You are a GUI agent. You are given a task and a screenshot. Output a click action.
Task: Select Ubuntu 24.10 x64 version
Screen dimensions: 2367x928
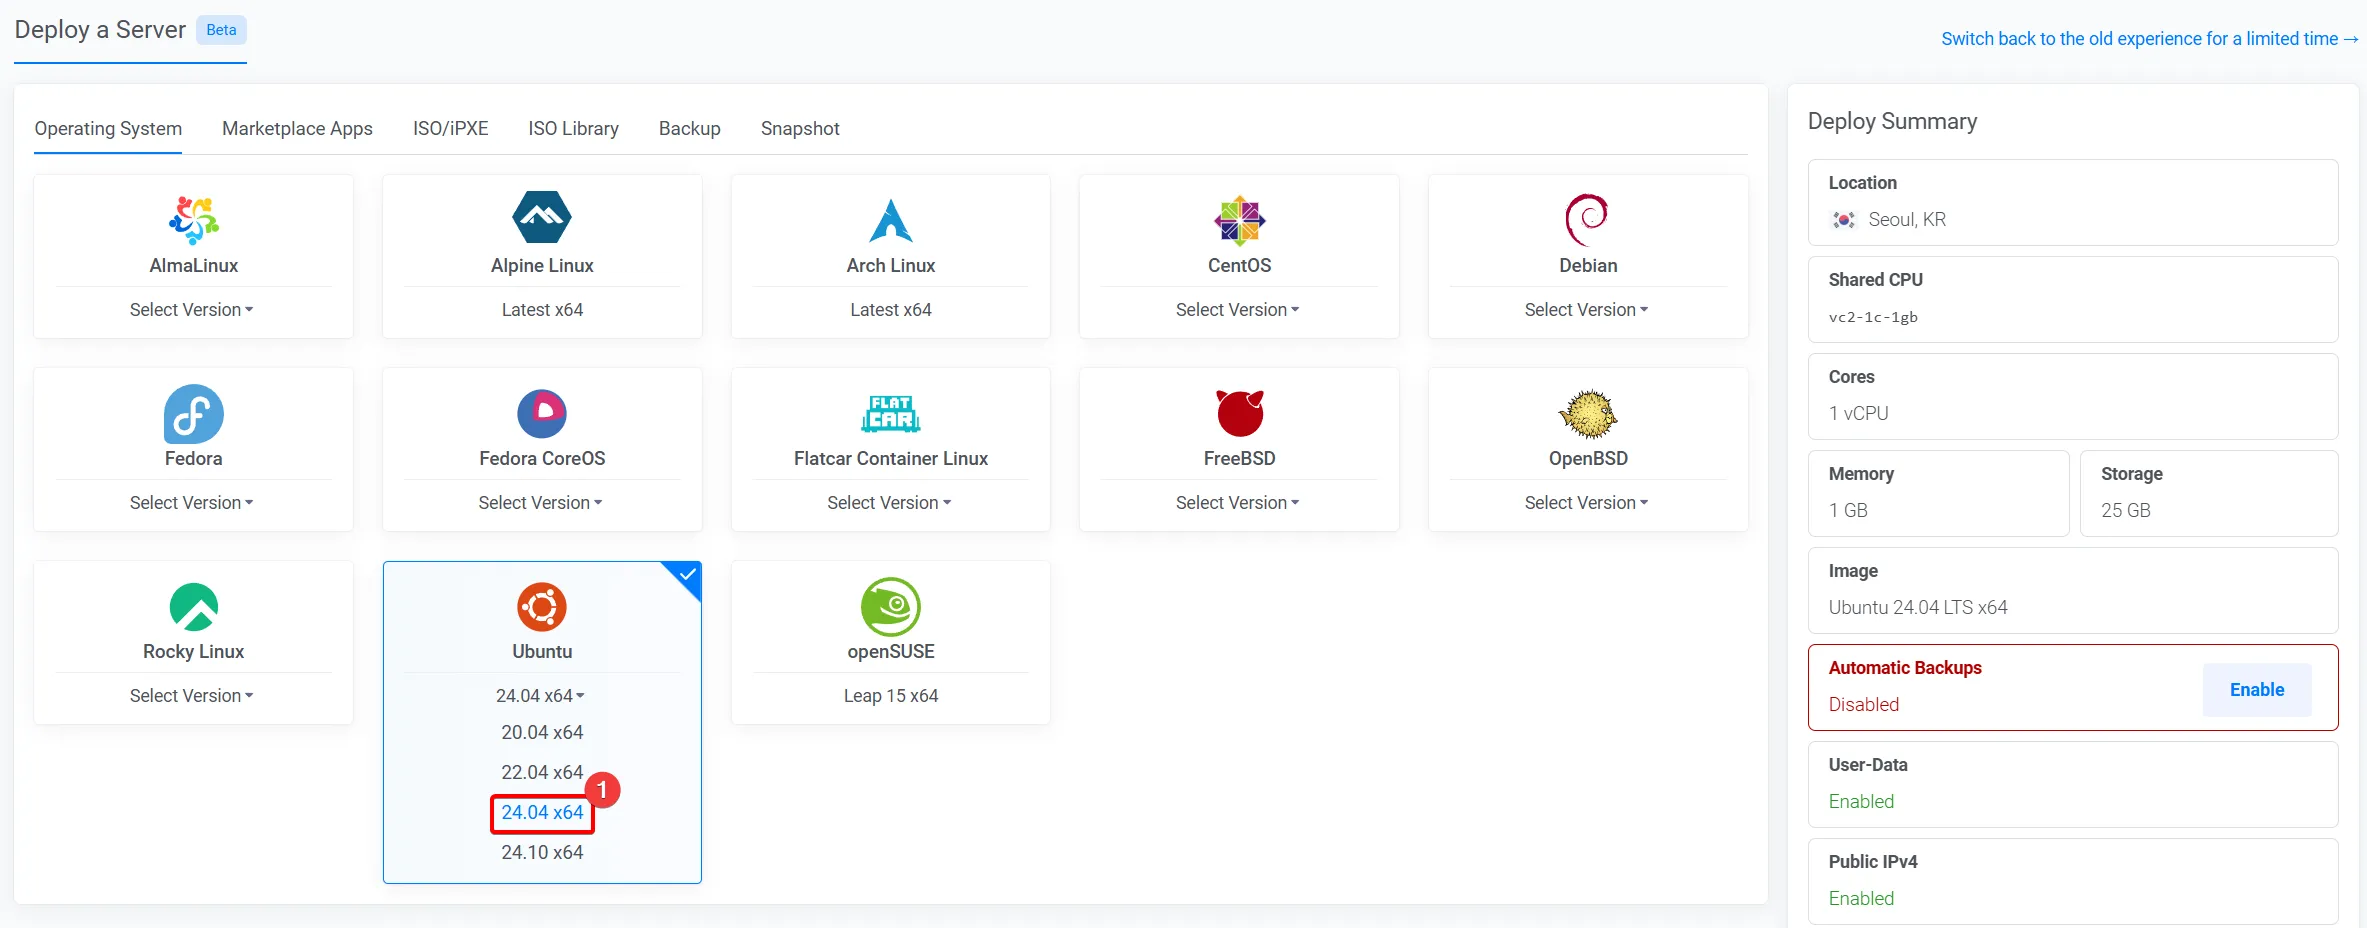542,853
